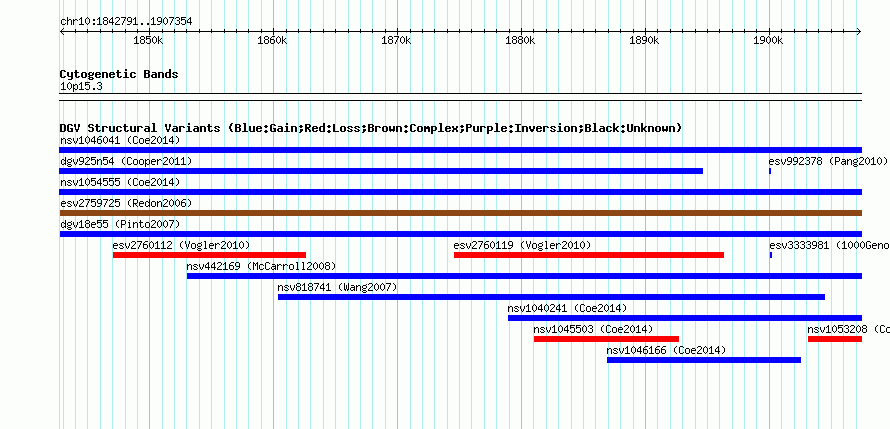Click the tiny blue marker of esv3333981
This screenshot has width=890, height=429.
pos(771,255)
